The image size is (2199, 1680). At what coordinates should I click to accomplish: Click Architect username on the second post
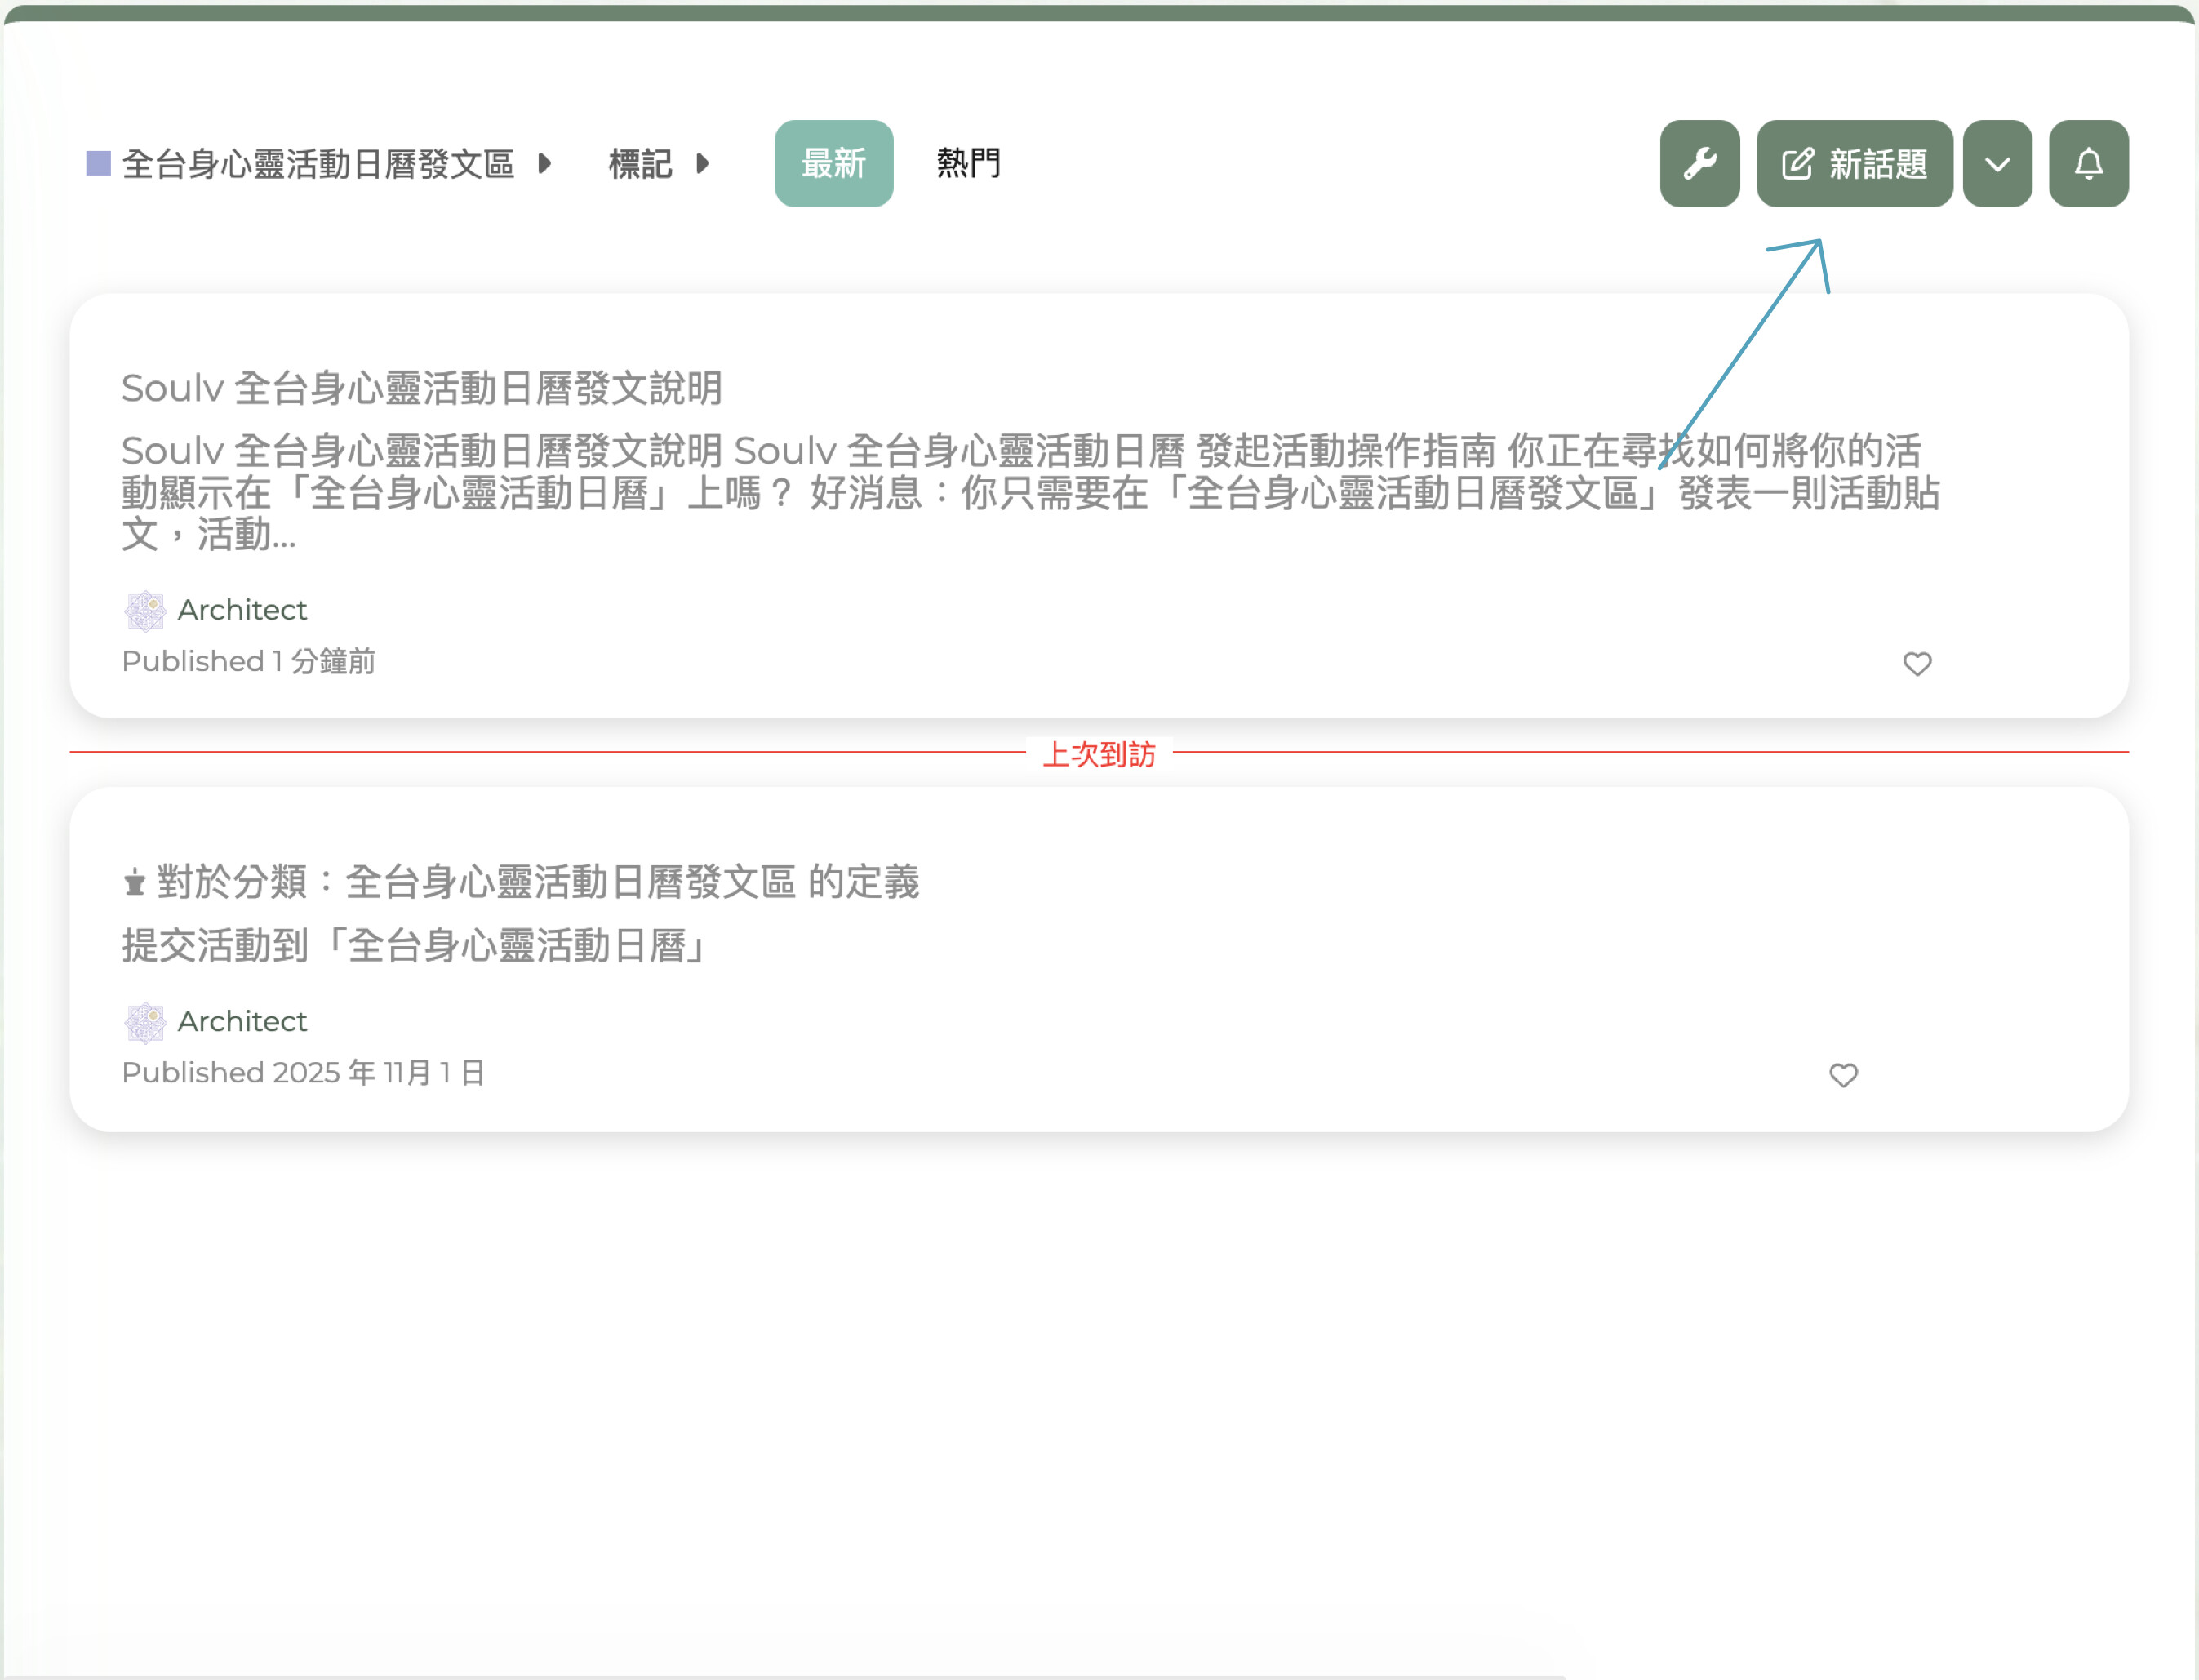(x=242, y=1021)
